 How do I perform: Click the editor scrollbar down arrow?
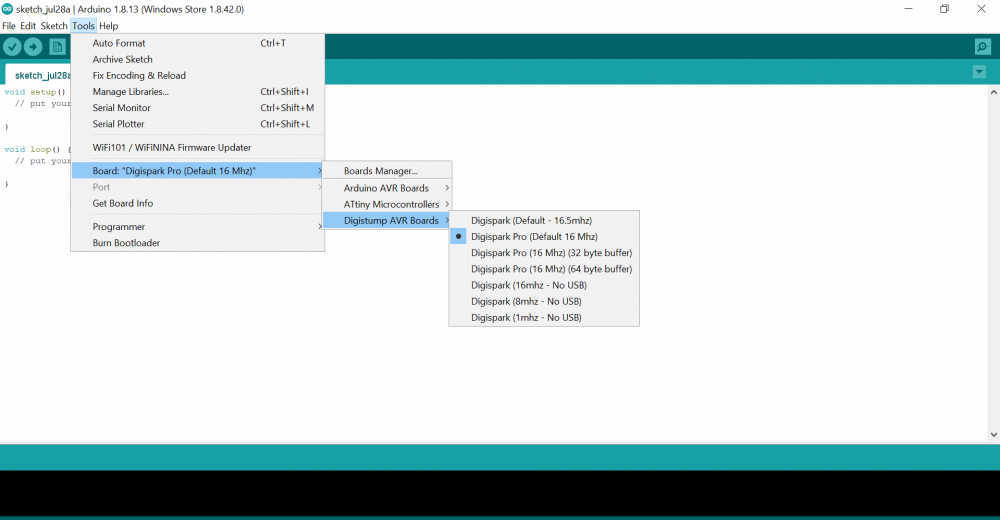pyautogui.click(x=994, y=435)
